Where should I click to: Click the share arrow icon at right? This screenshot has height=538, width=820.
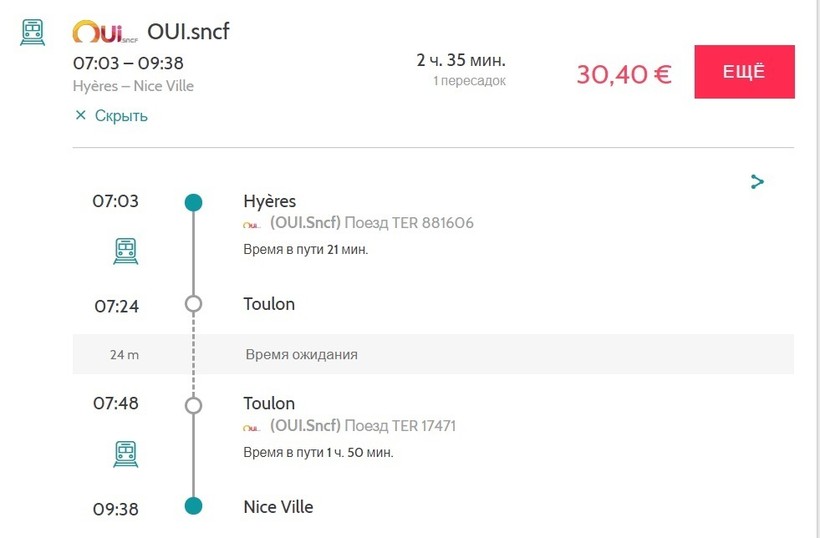coord(757,182)
